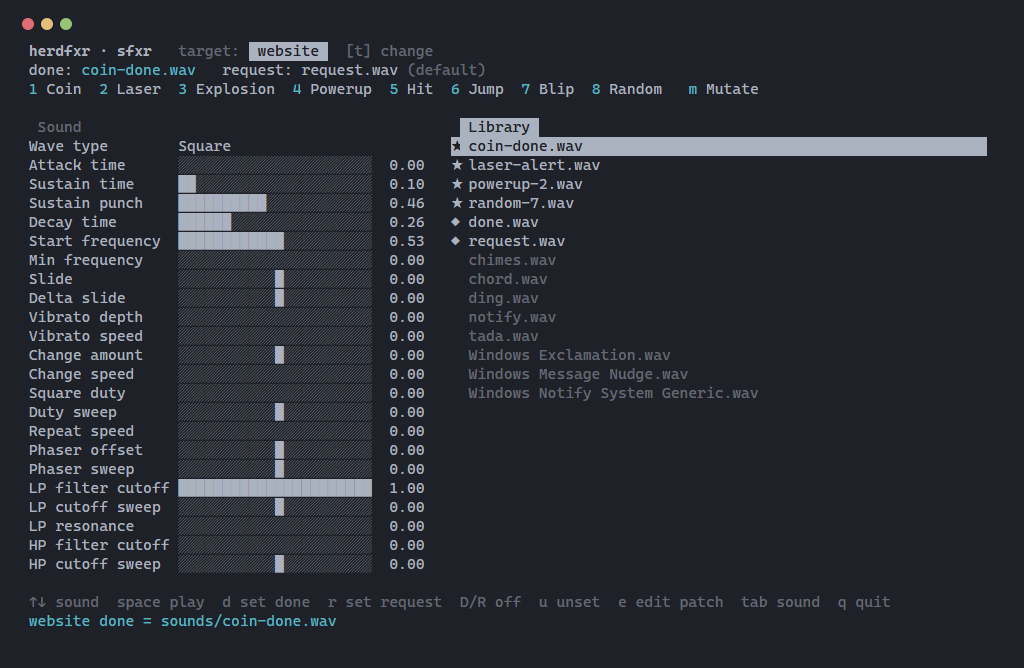Click the m Mutate option
The width and height of the screenshot is (1024, 668).
pyautogui.click(x=723, y=89)
